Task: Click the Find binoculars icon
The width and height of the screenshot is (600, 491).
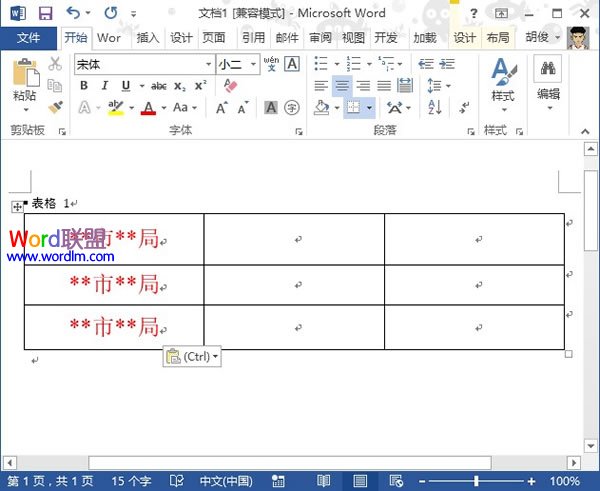Action: [x=547, y=69]
